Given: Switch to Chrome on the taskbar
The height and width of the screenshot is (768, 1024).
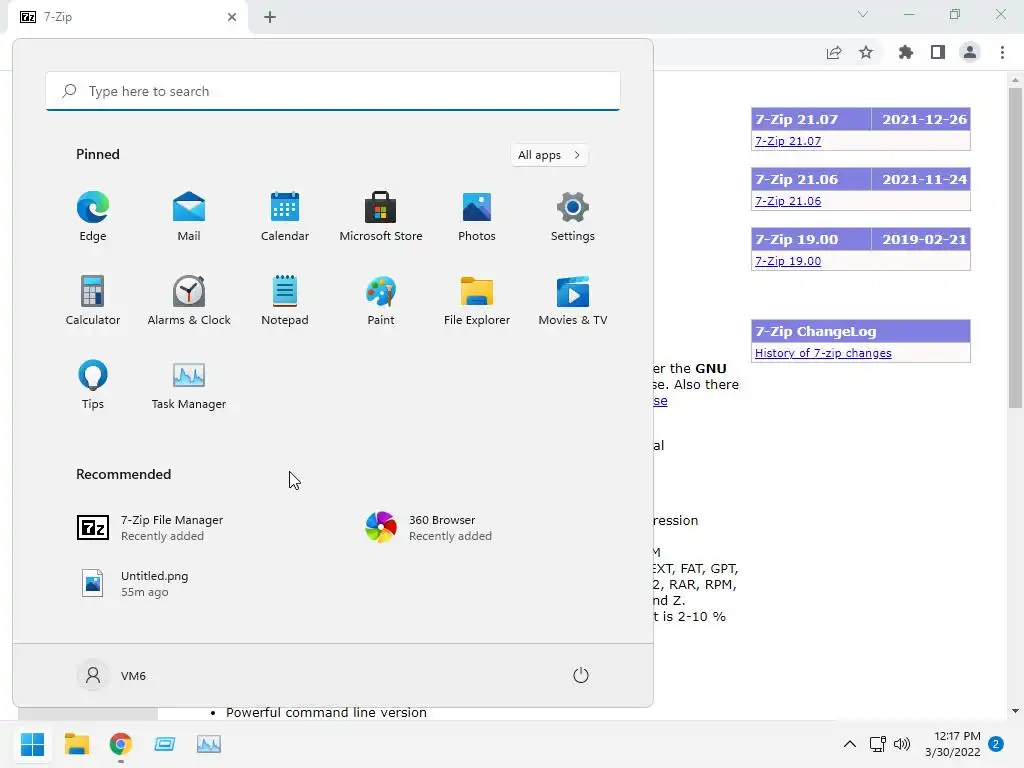Looking at the screenshot, I should point(121,744).
